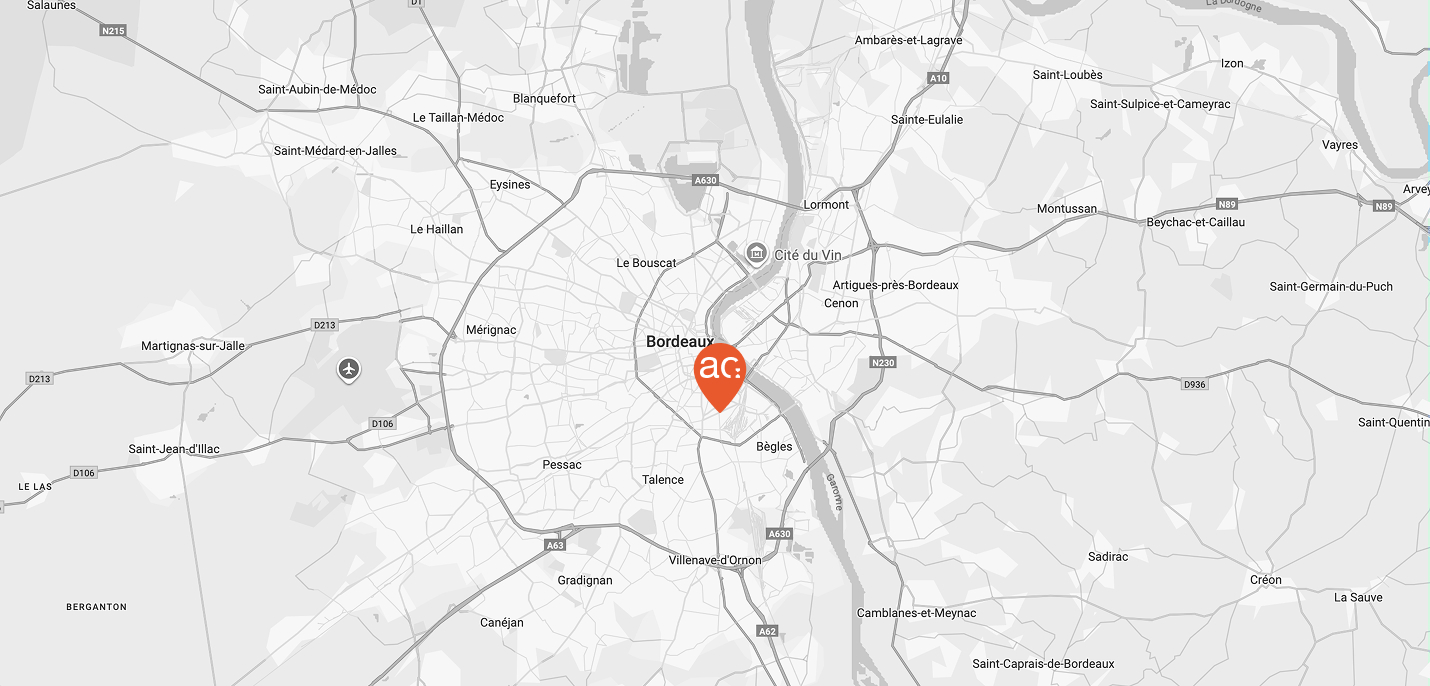Image resolution: width=1430 pixels, height=686 pixels.
Task: Click the A63 highway shield
Action: [x=556, y=545]
